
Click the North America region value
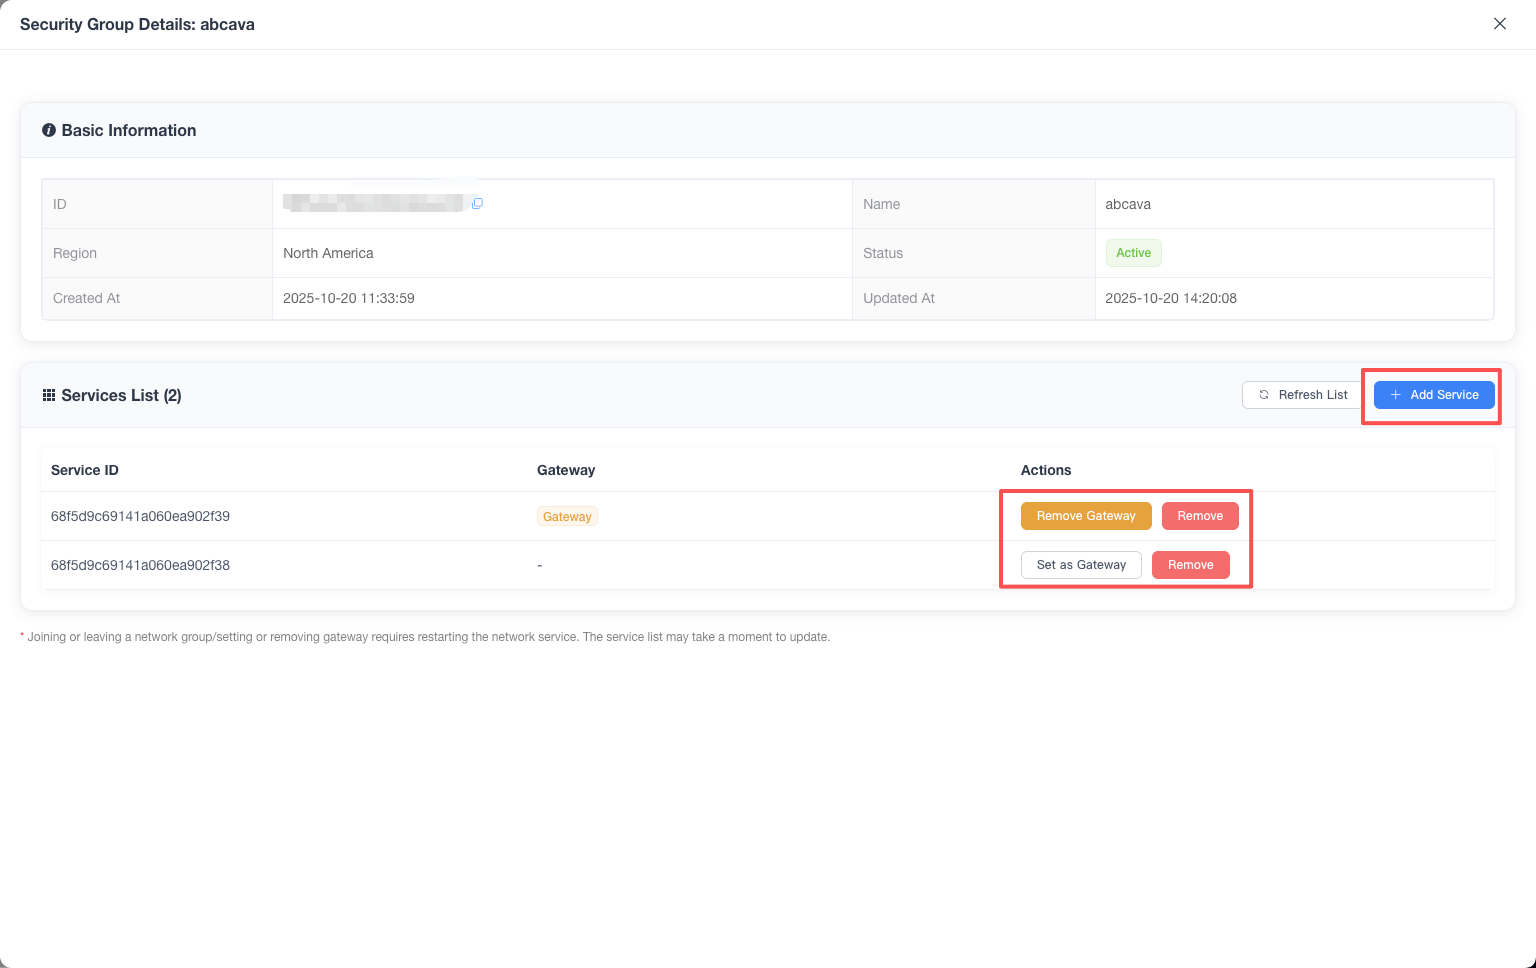click(328, 253)
